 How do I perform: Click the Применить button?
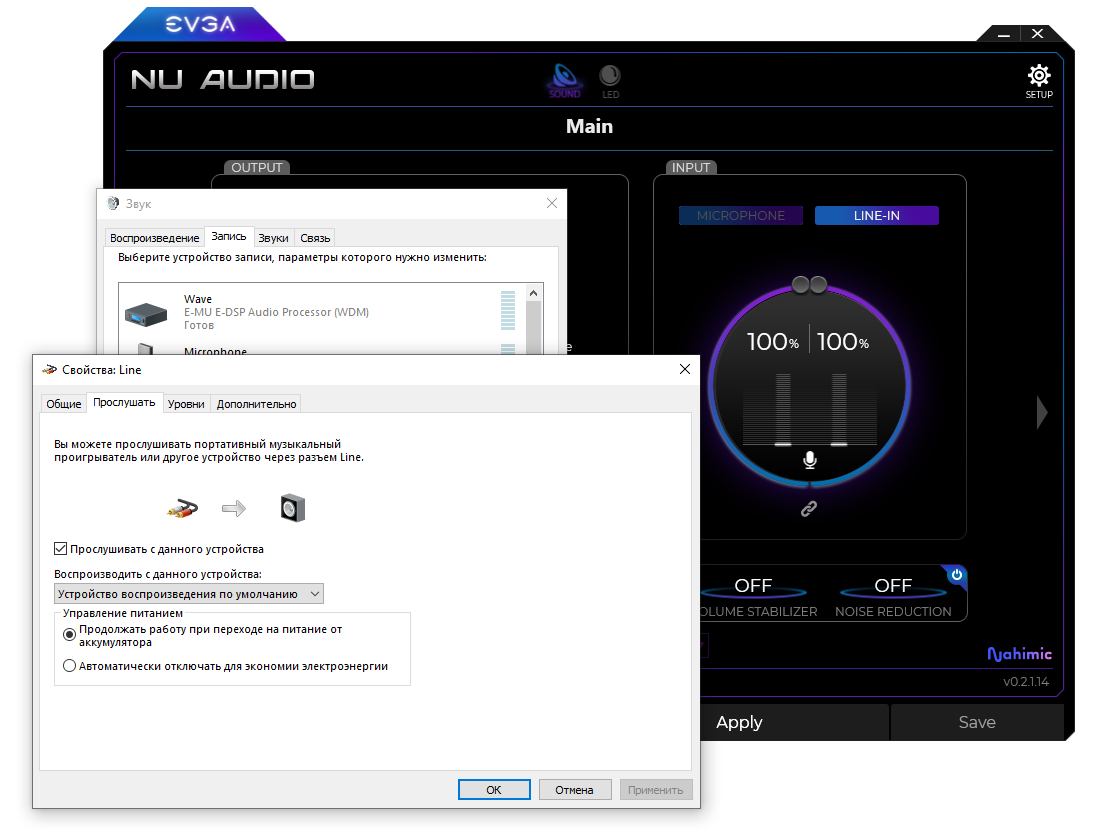click(x=656, y=790)
